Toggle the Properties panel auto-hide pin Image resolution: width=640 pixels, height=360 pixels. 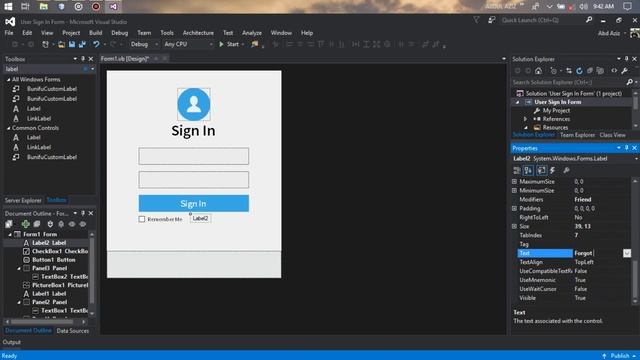(x=627, y=148)
